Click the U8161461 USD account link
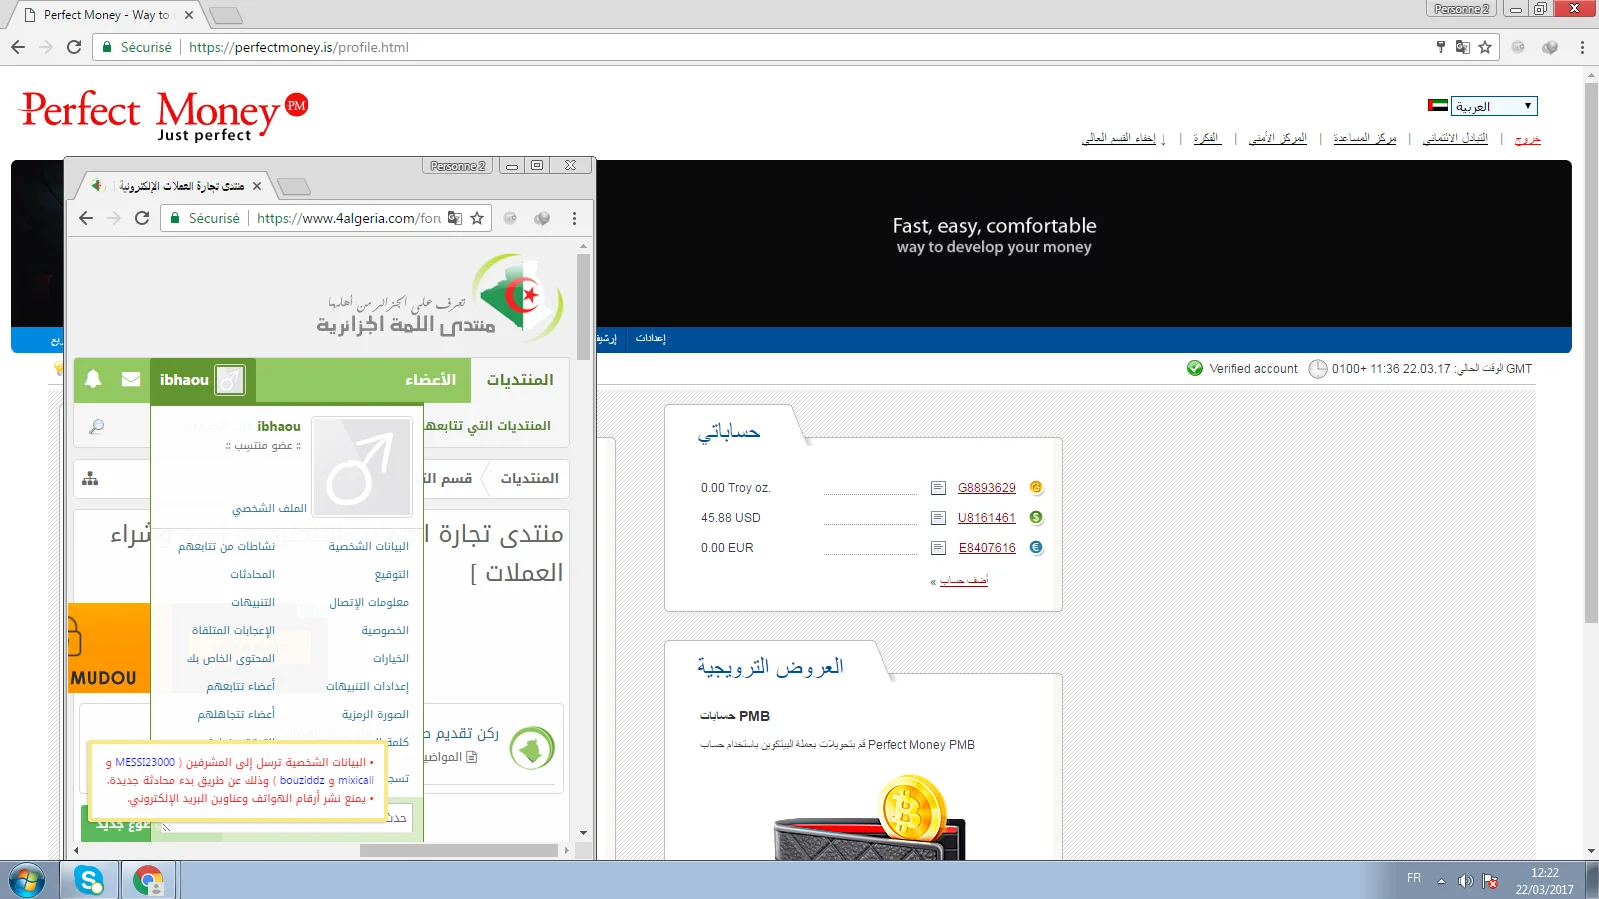The width and height of the screenshot is (1599, 899). (x=987, y=518)
